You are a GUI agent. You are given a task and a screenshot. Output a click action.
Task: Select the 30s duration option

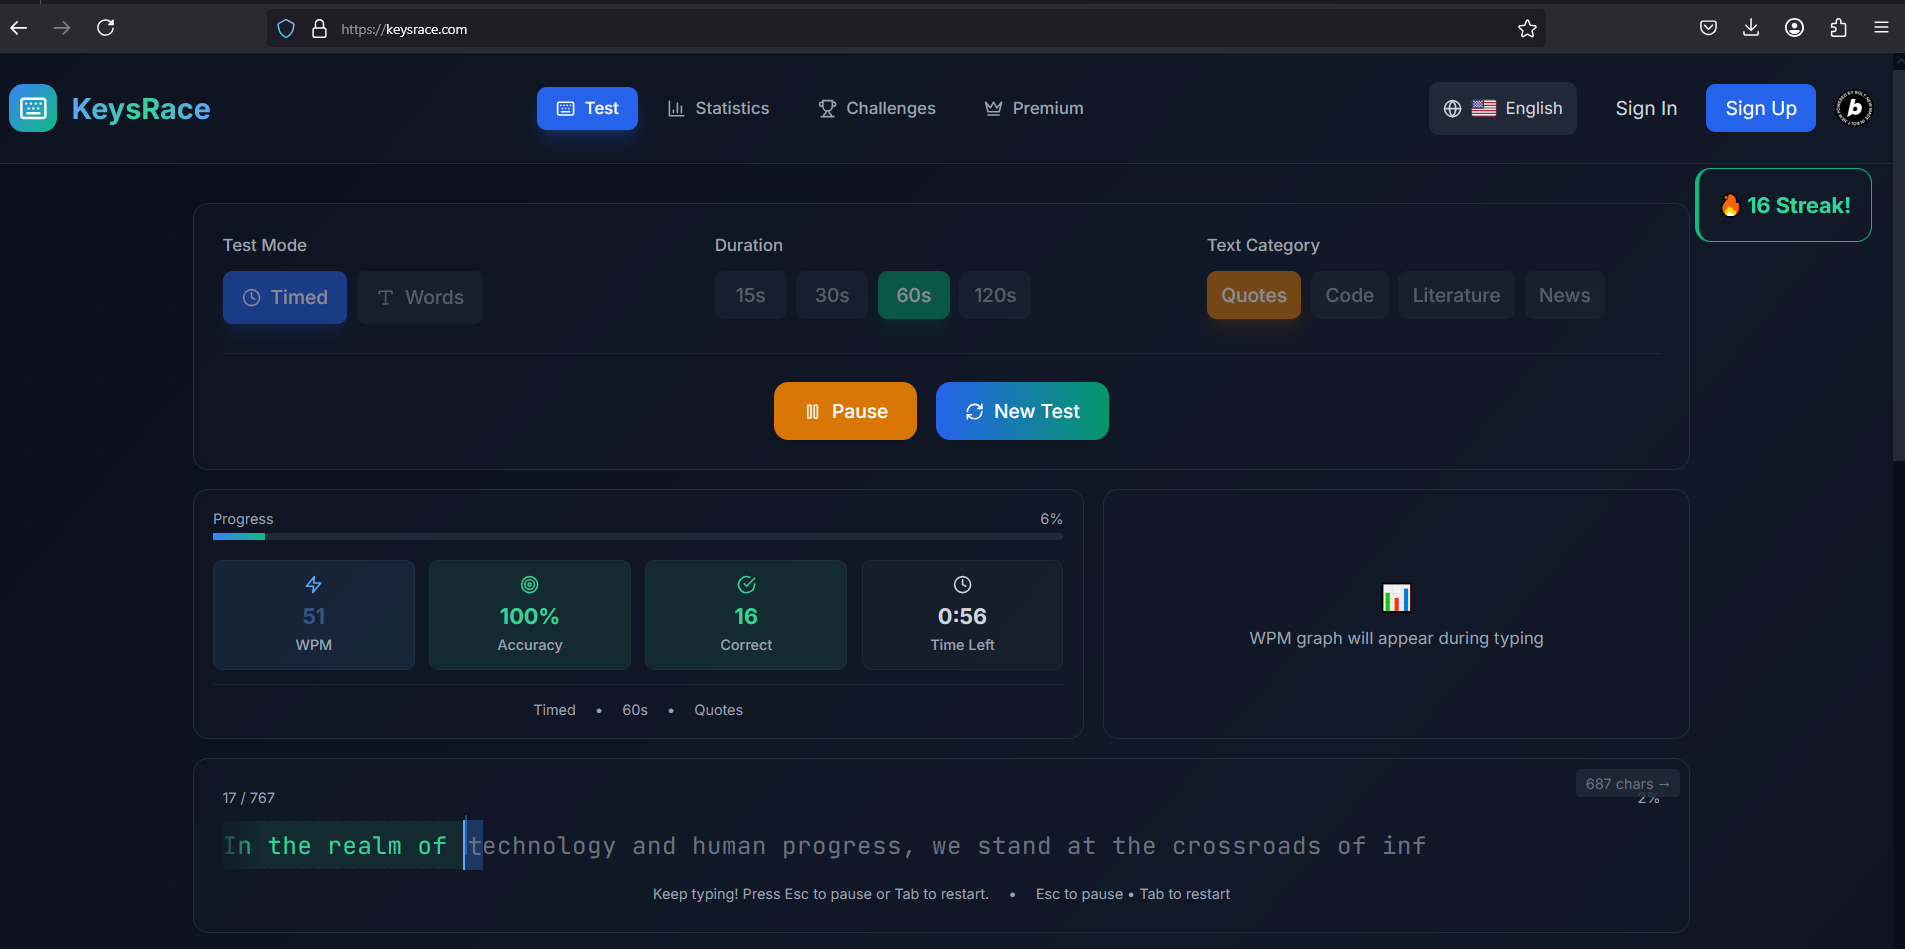click(832, 295)
